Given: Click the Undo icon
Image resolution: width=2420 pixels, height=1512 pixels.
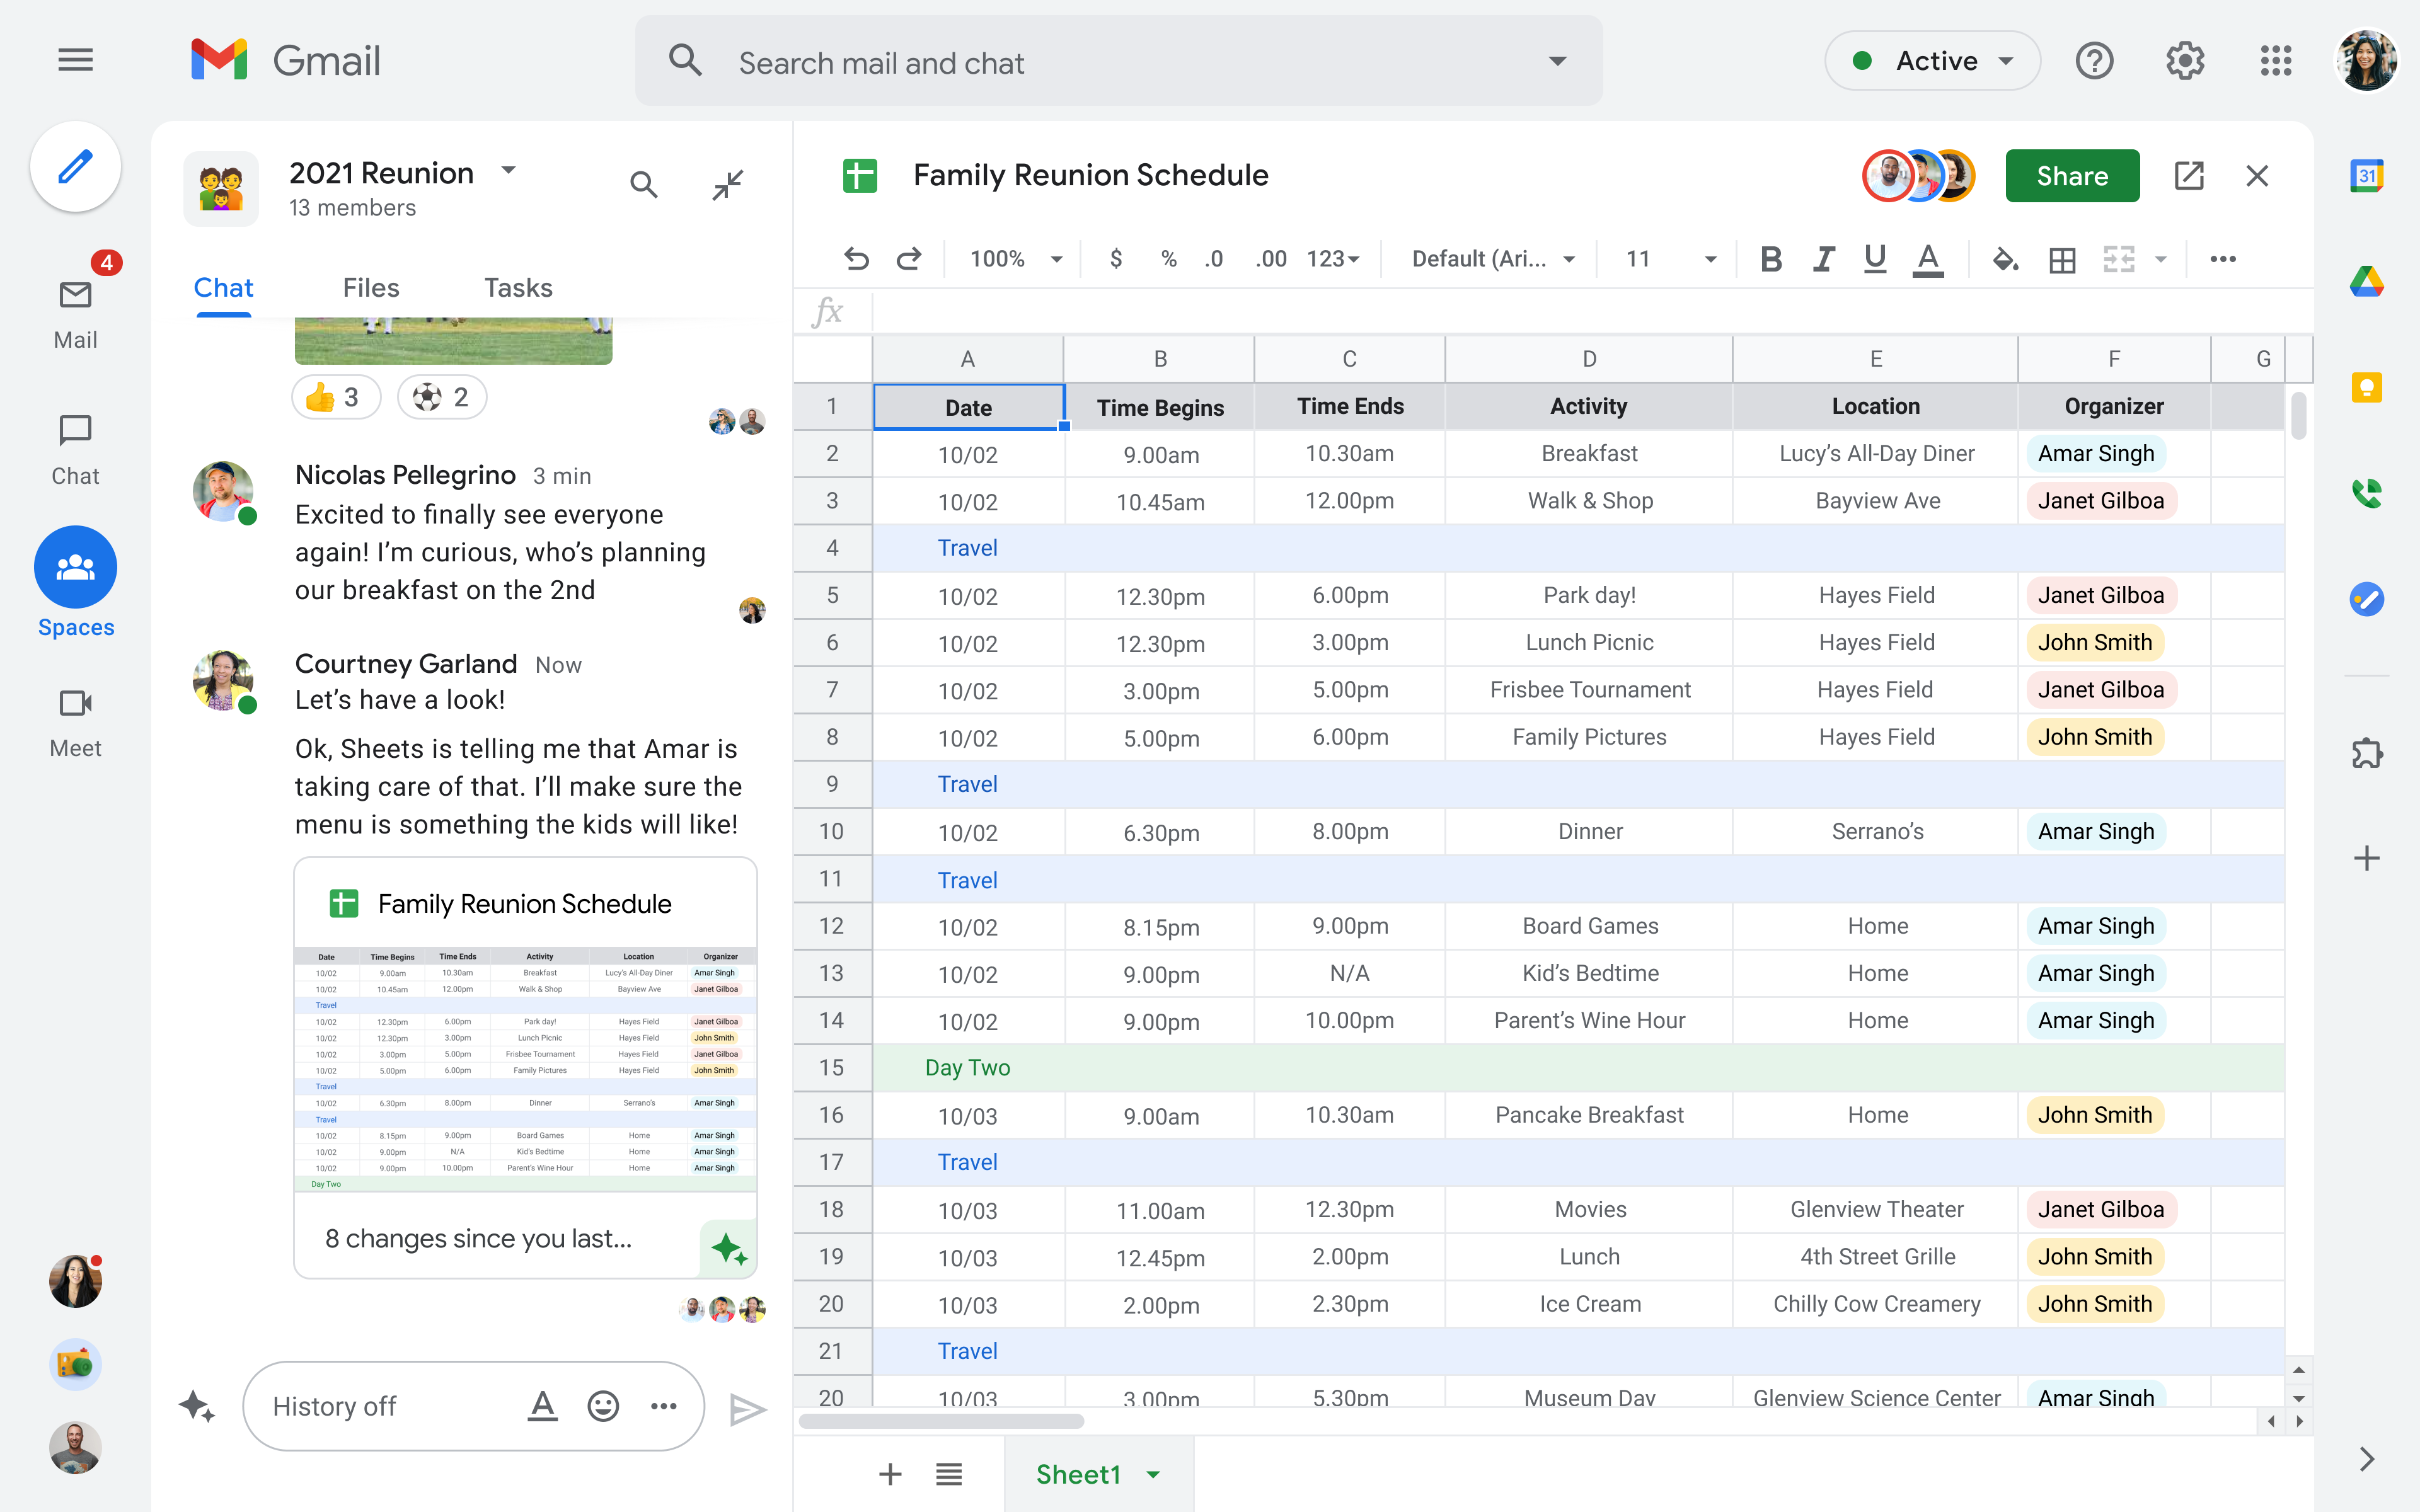Looking at the screenshot, I should click(855, 258).
